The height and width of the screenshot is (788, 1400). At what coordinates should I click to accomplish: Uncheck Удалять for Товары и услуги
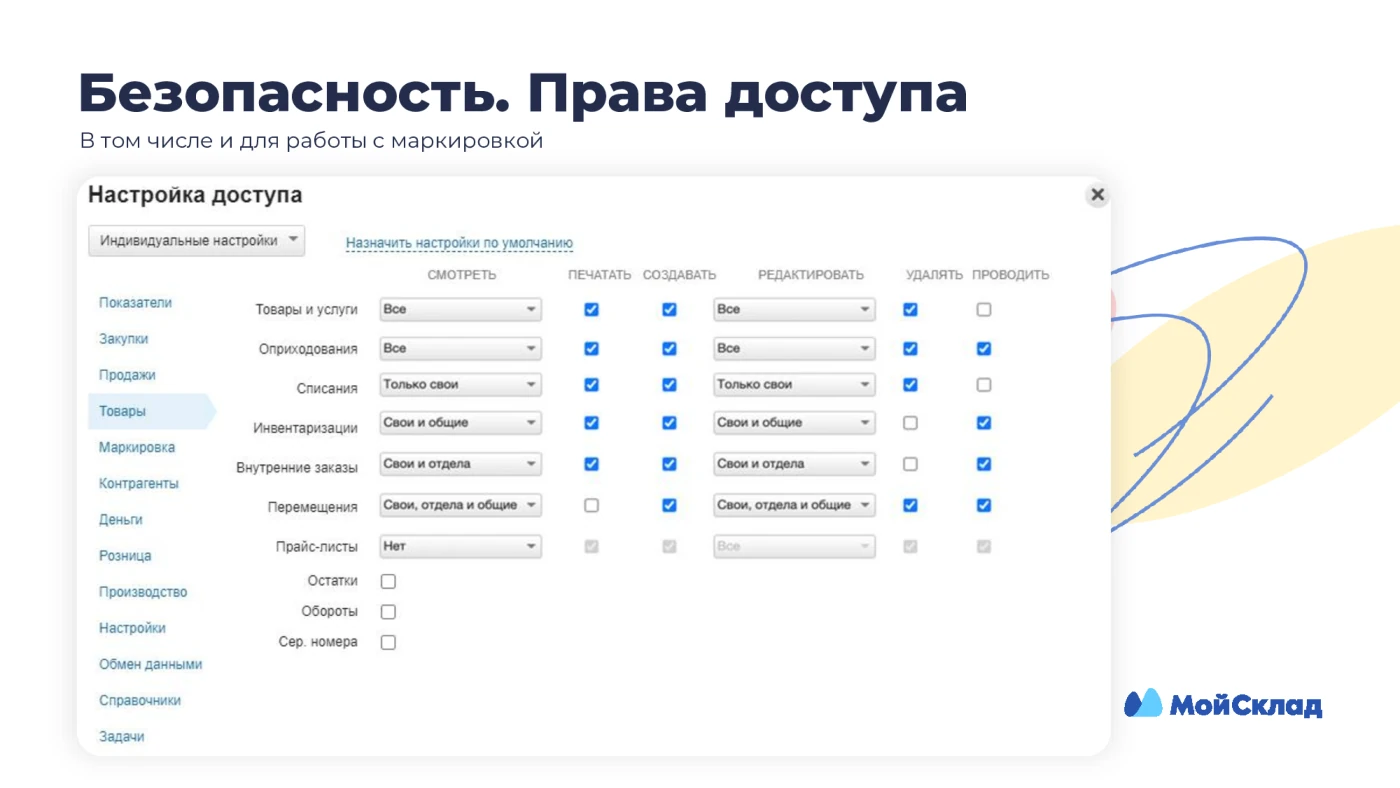click(910, 310)
